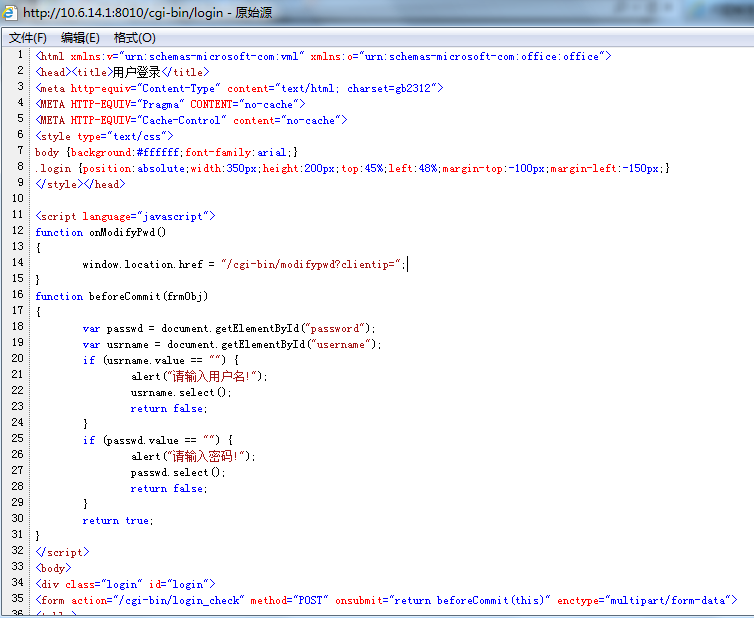Click line number 1 in the gutter

(x=22, y=56)
